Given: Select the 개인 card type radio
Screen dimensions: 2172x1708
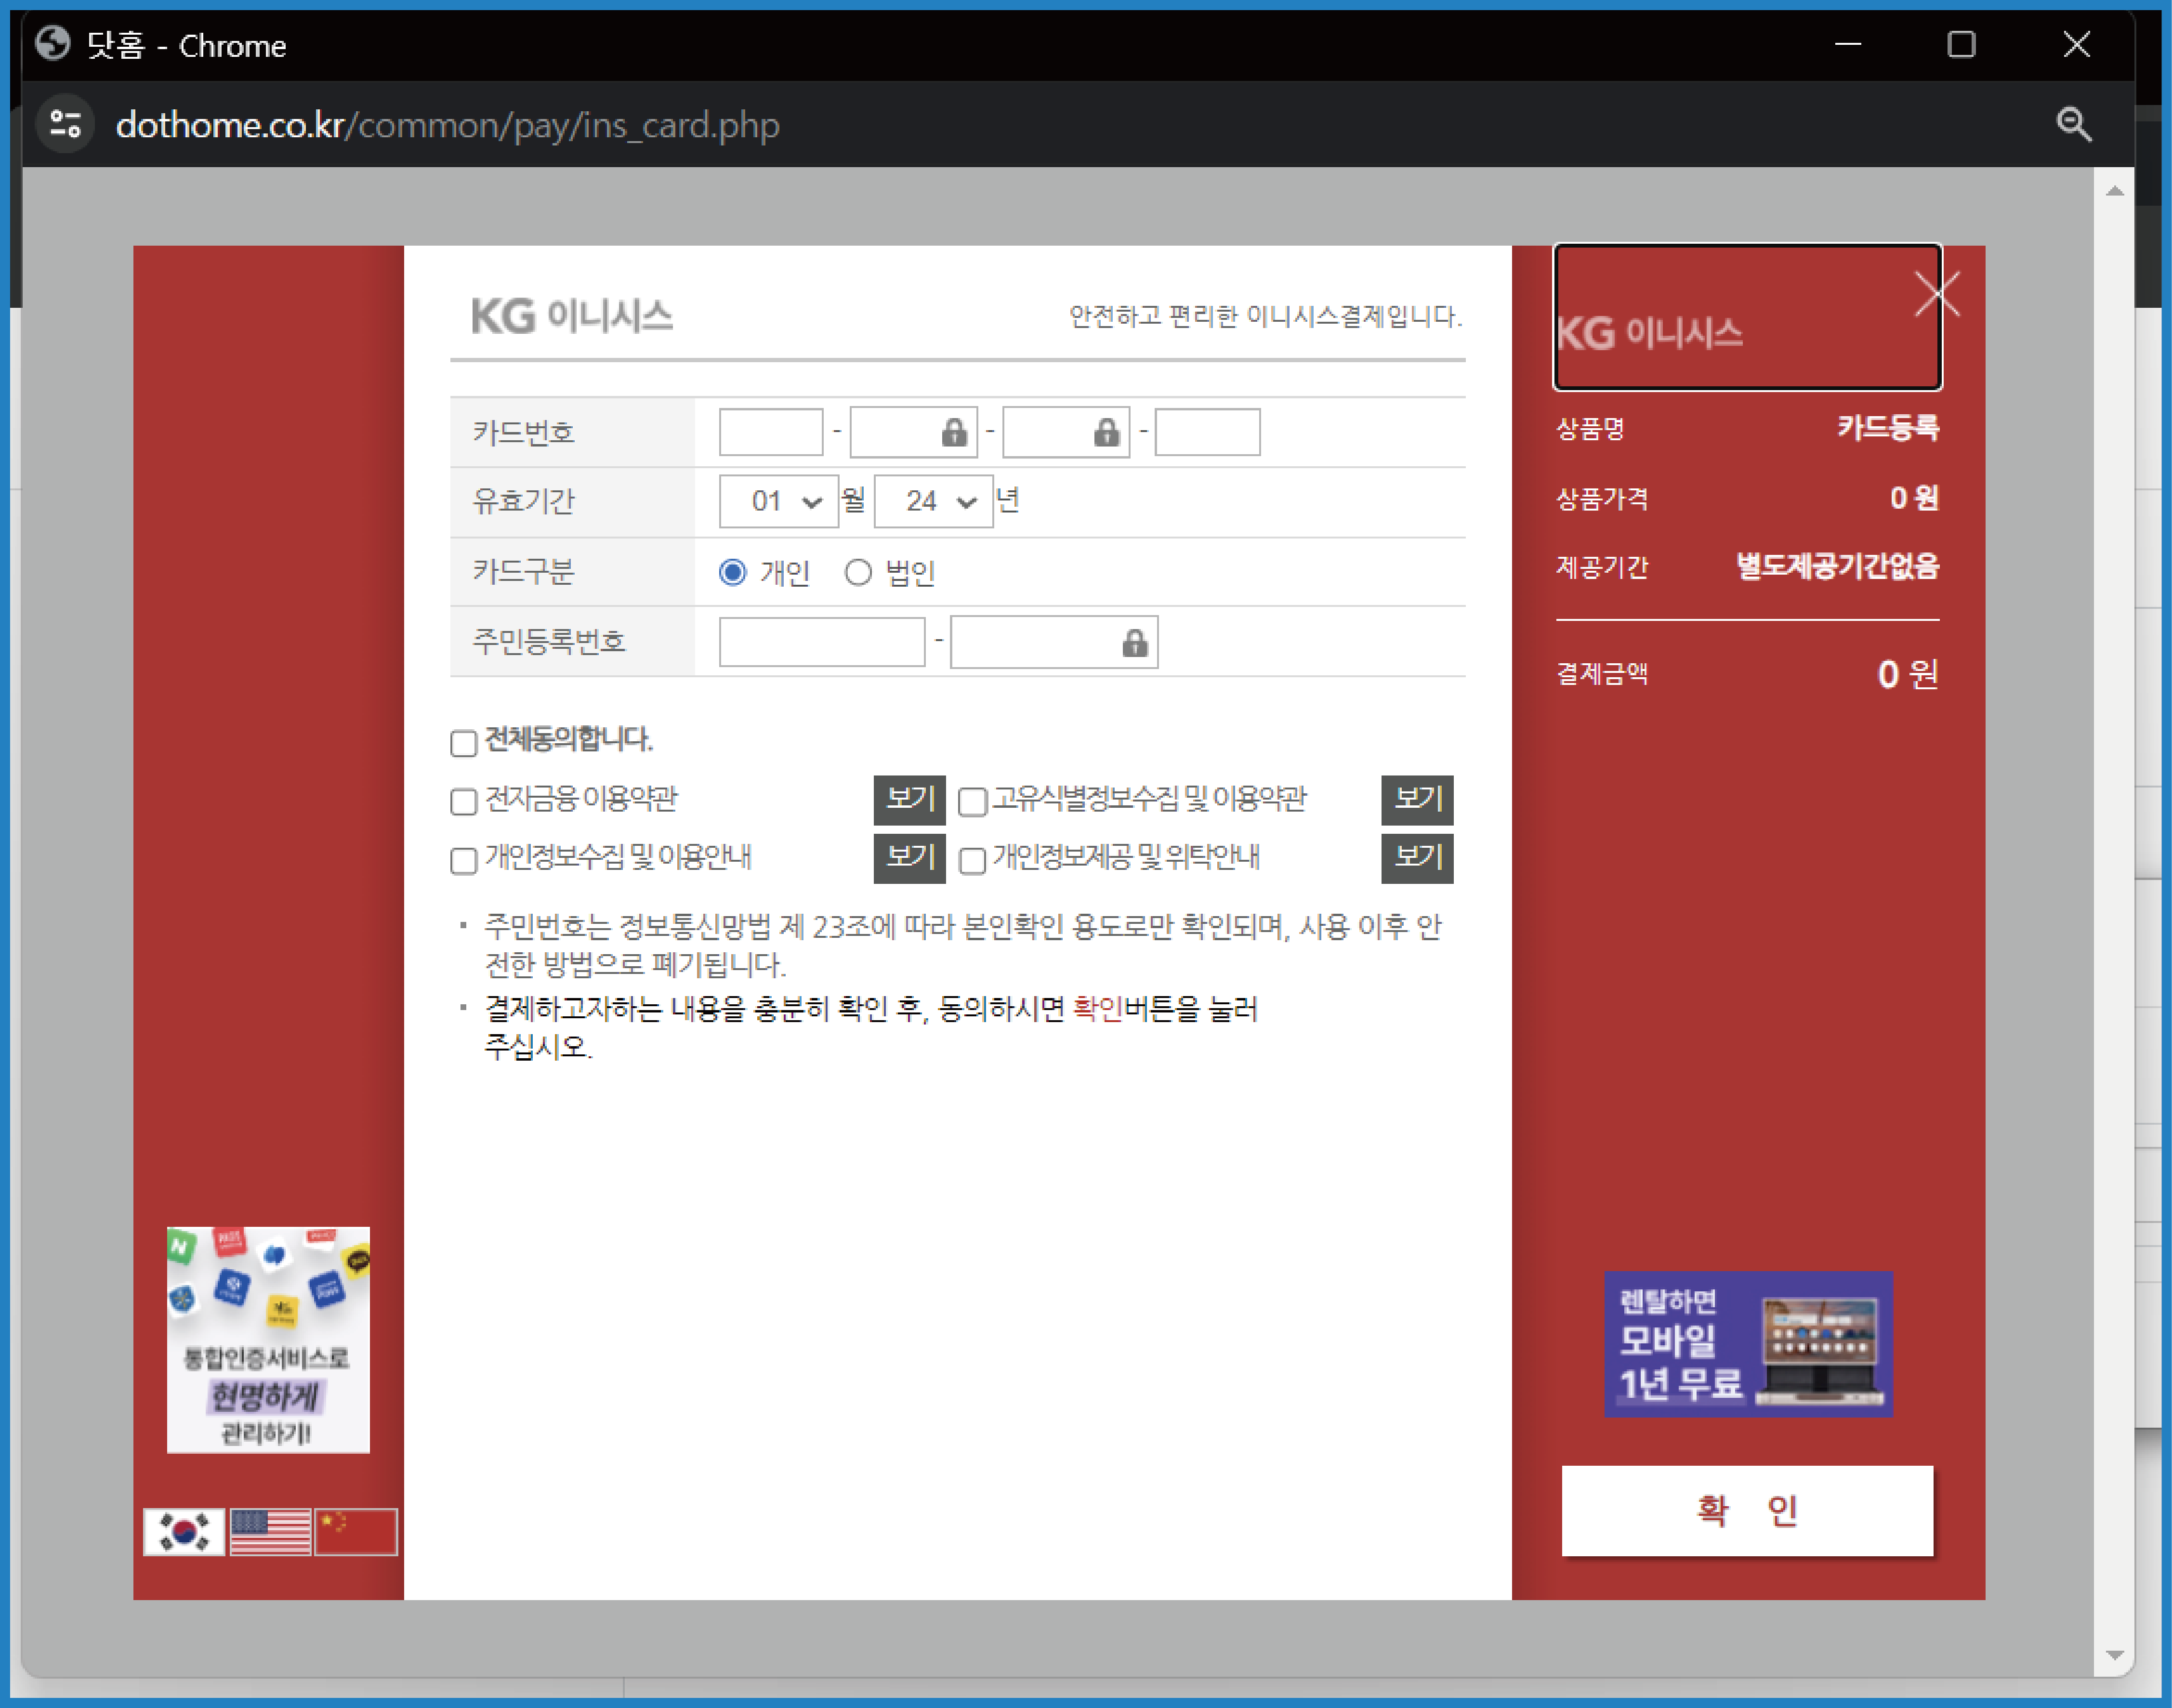Looking at the screenshot, I should 733,572.
